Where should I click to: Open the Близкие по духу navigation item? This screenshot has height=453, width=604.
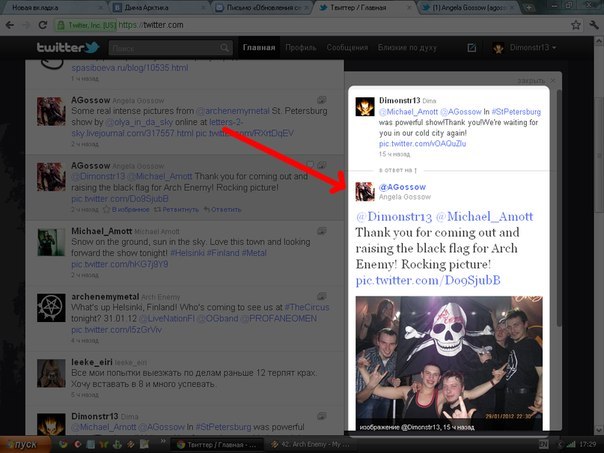click(407, 48)
